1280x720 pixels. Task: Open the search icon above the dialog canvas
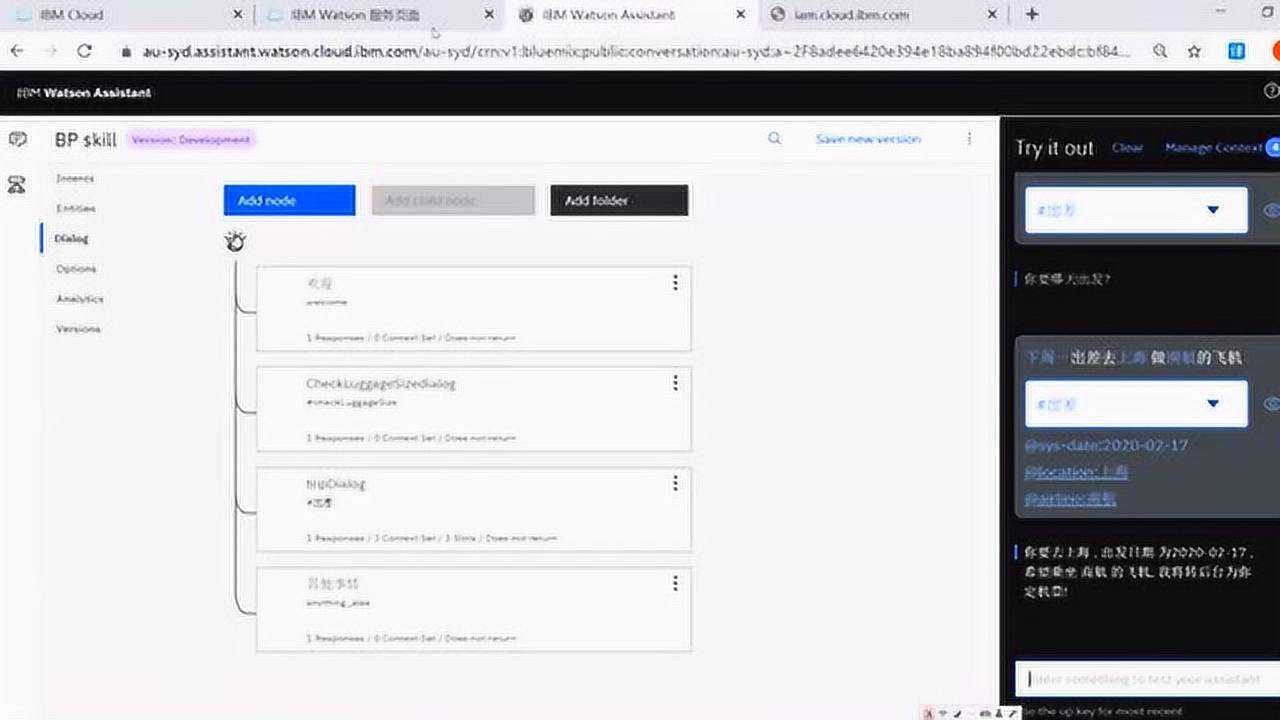(x=775, y=139)
